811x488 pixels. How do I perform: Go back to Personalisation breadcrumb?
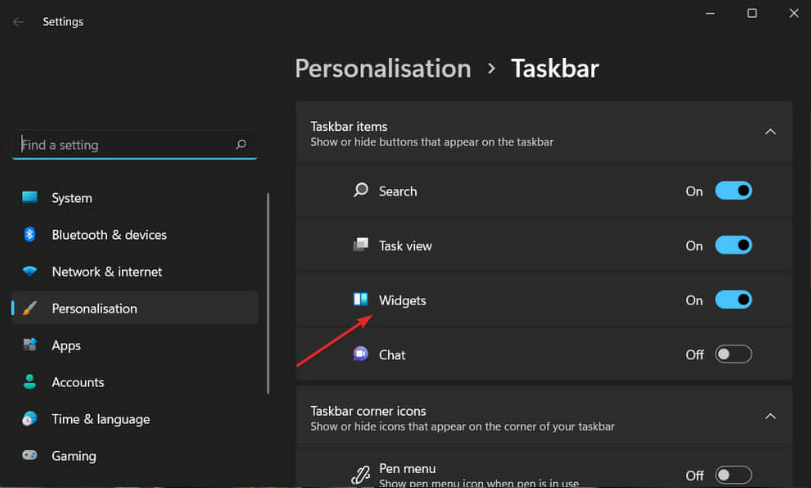[x=383, y=68]
